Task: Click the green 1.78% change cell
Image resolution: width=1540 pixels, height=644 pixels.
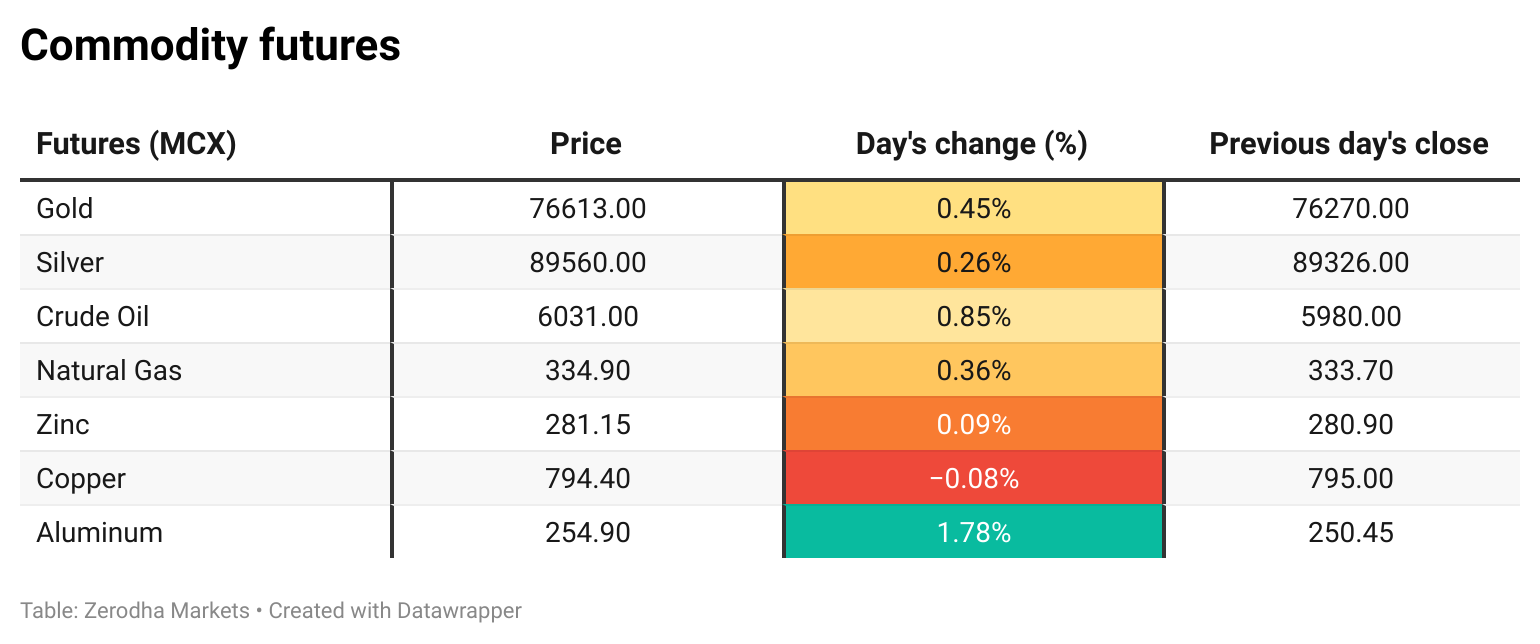Action: [x=973, y=533]
